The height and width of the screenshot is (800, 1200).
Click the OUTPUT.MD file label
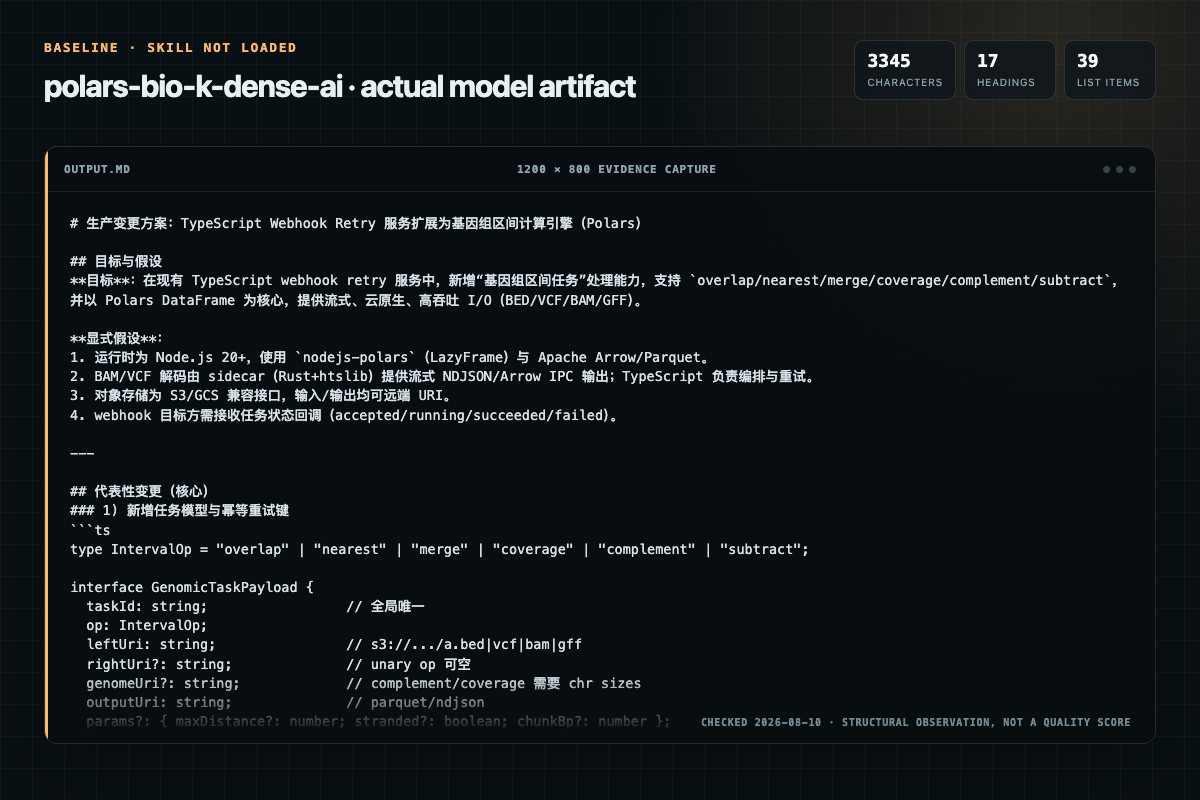coord(96,169)
